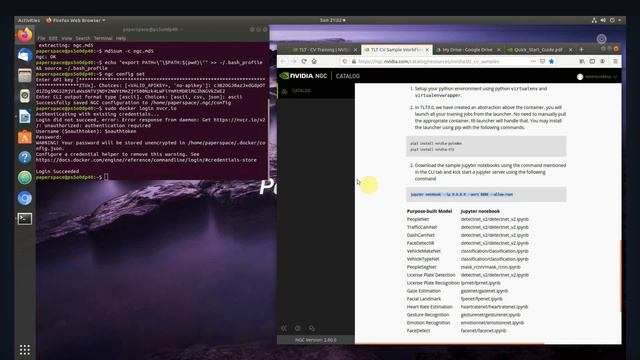Click CATALOG in the NGC header
This screenshot has height=360, width=640.
coord(348,76)
